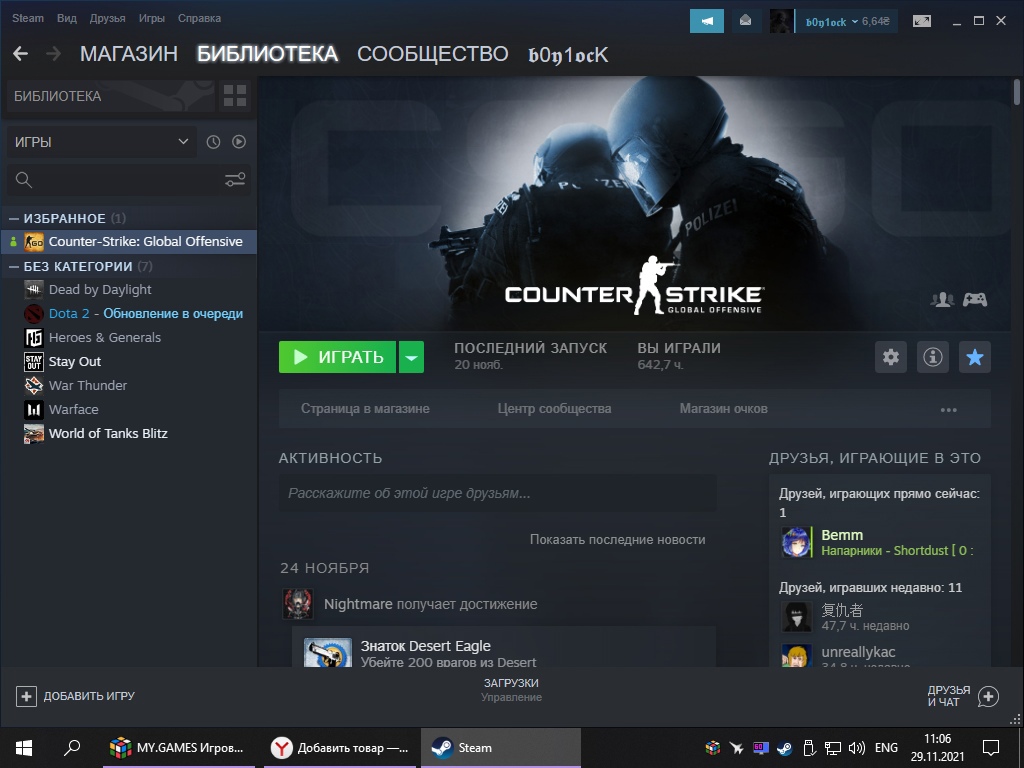The height and width of the screenshot is (768, 1024).
Task: Open game settings gear icon
Action: [x=891, y=357]
